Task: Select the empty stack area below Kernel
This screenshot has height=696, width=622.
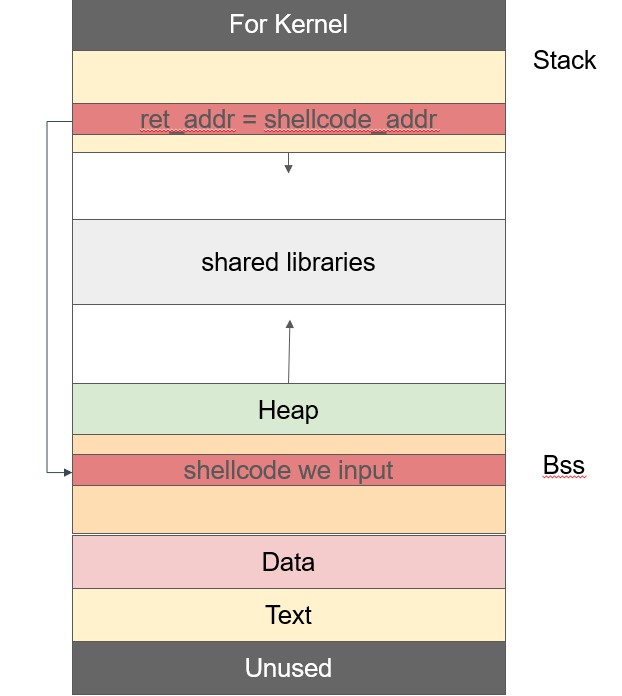Action: pos(289,77)
